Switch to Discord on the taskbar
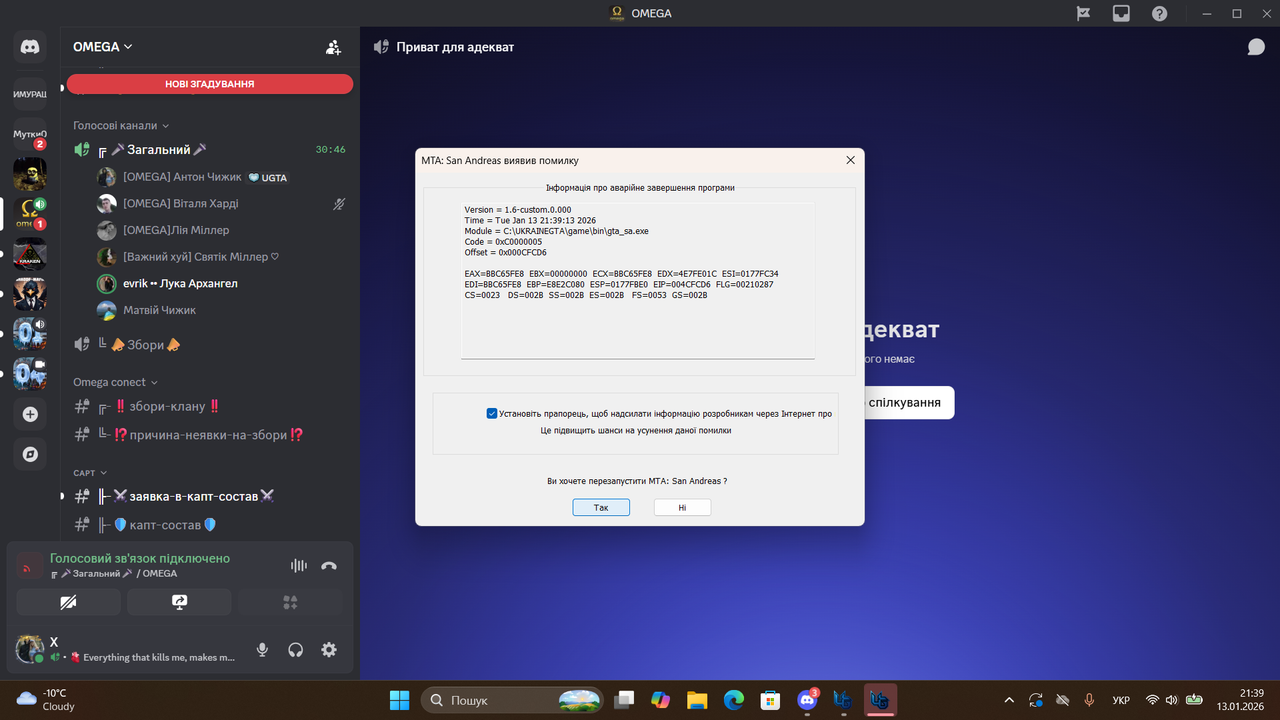Image resolution: width=1280 pixels, height=720 pixels. [807, 700]
